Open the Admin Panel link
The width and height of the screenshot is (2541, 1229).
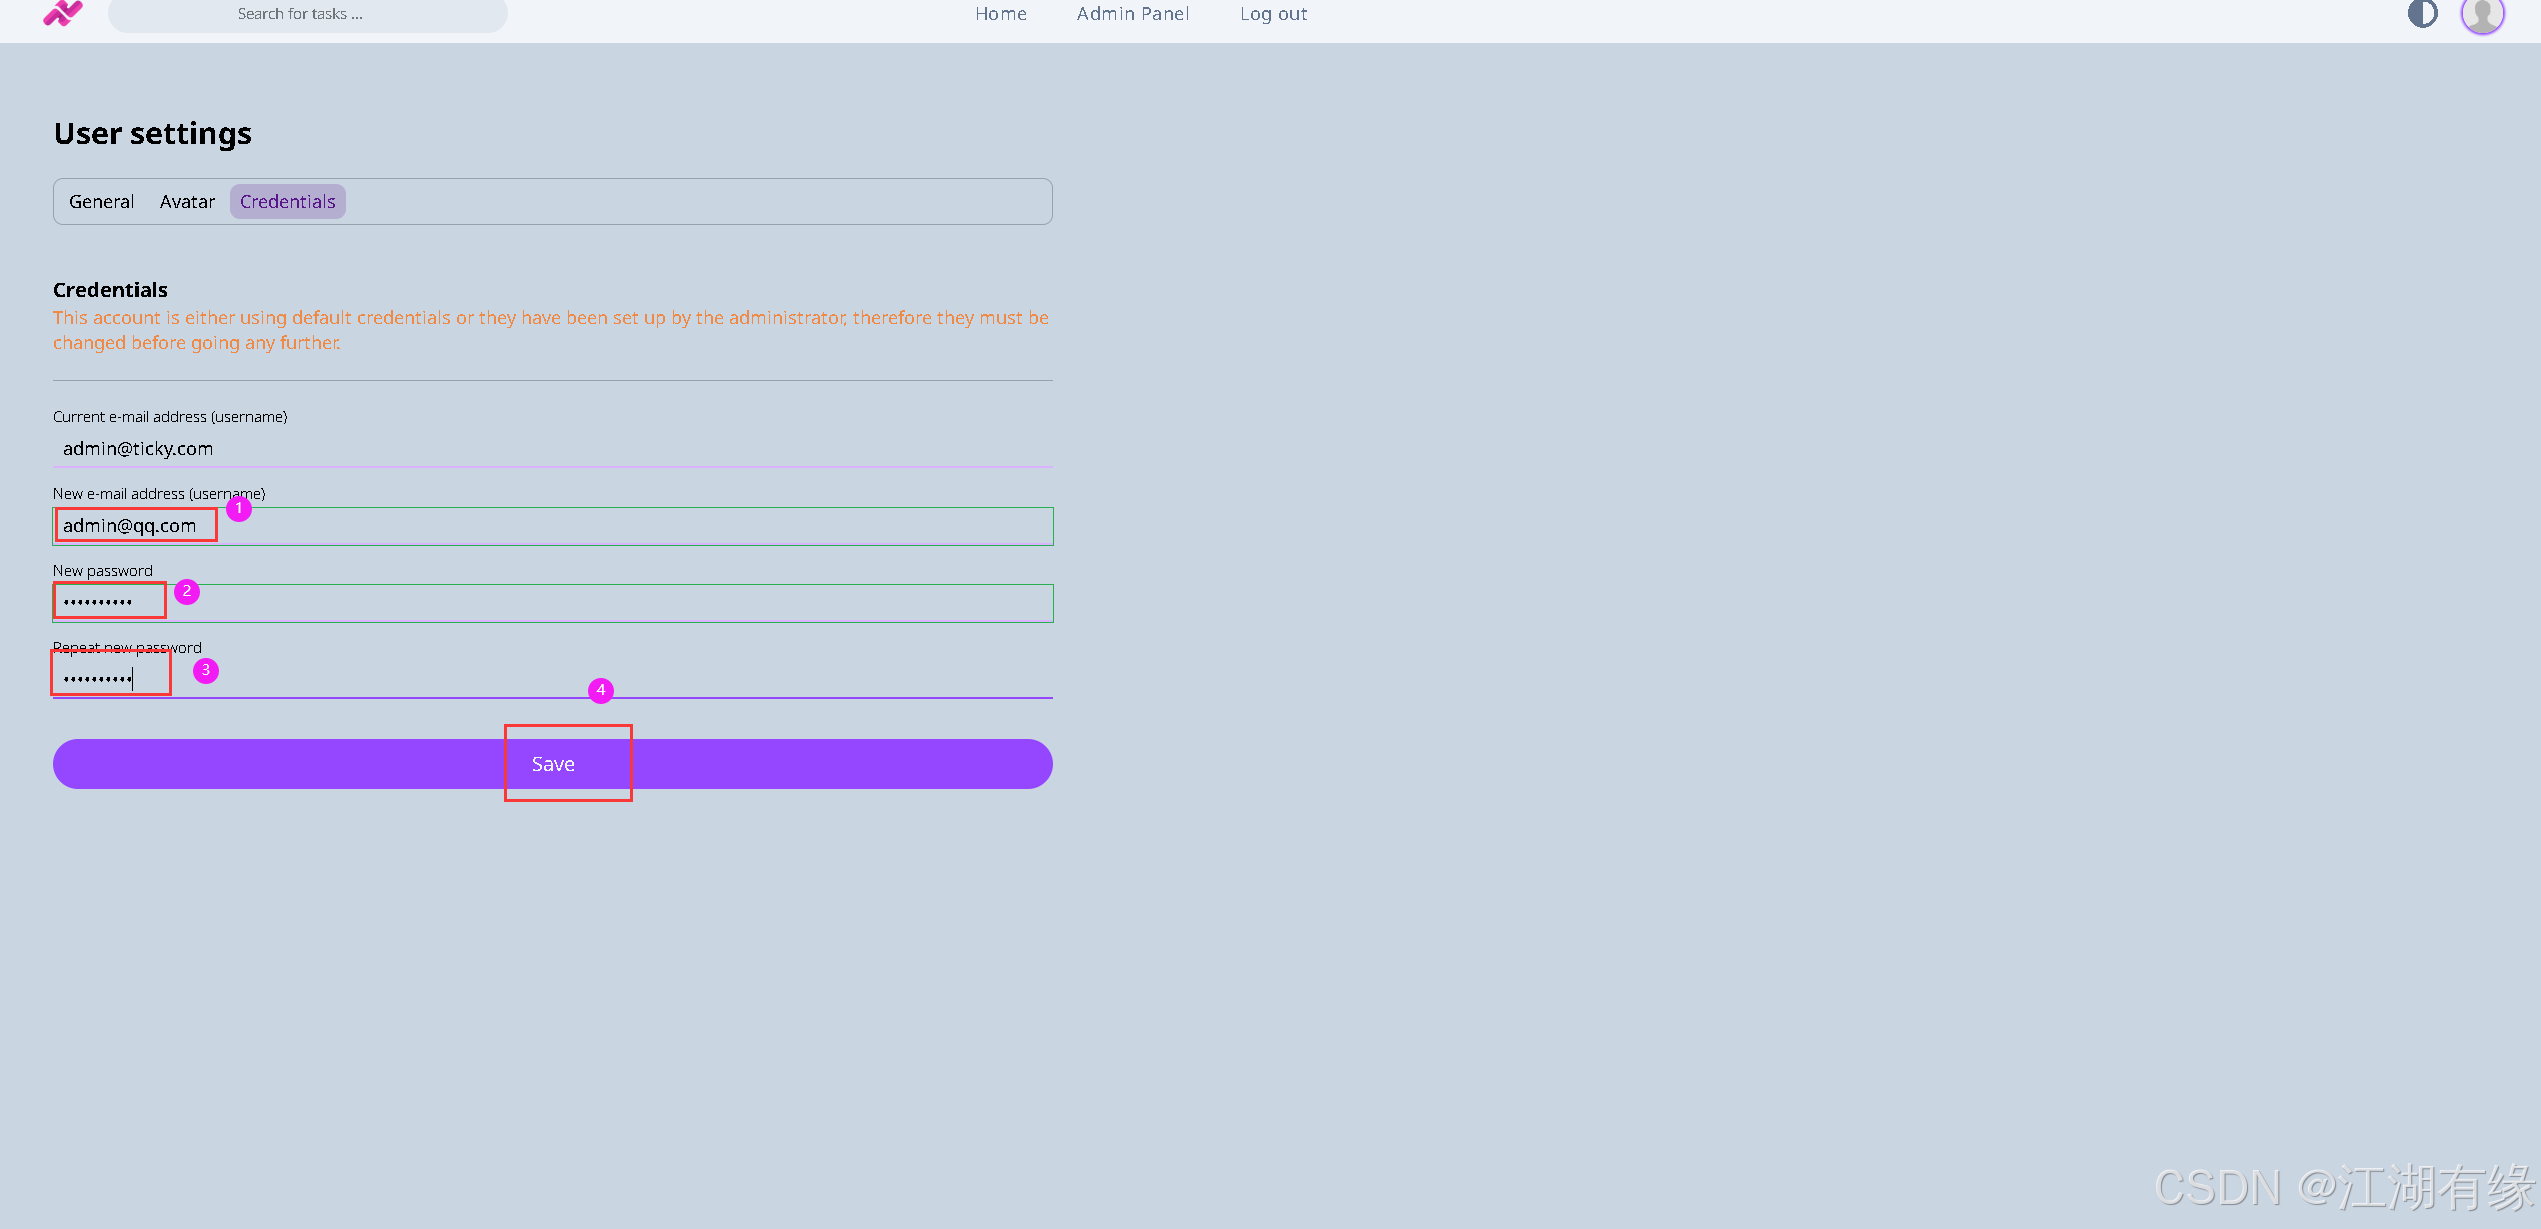[1133, 14]
